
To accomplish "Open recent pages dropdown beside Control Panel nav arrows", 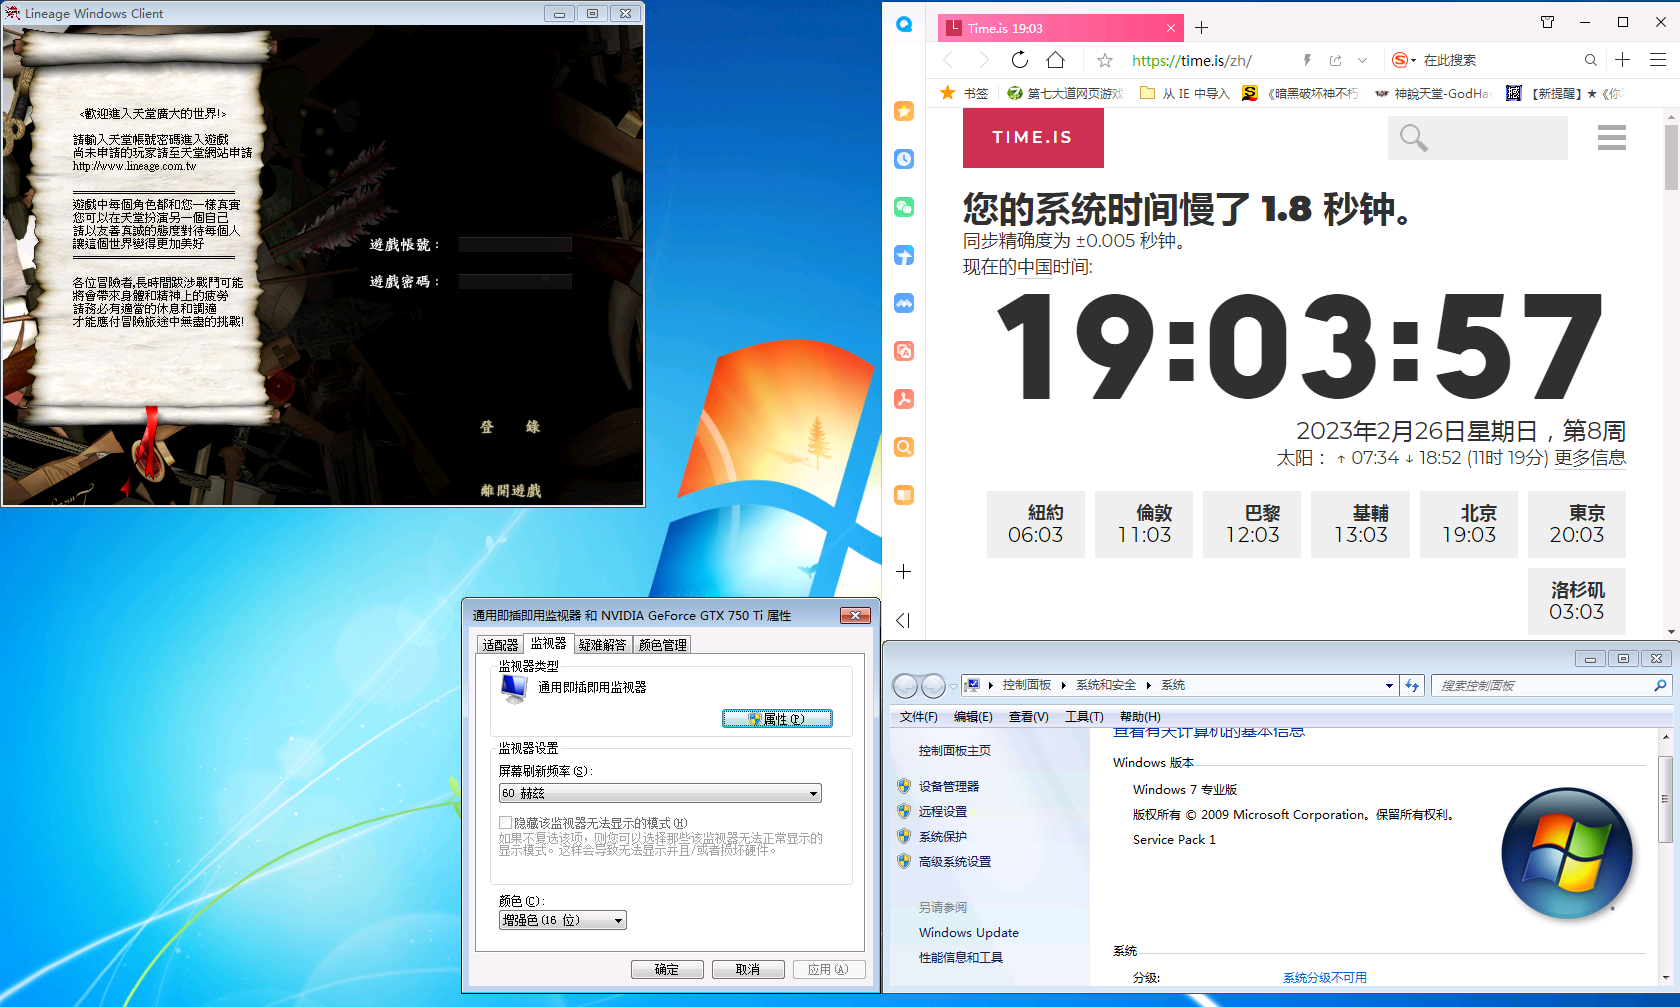I will 953,685.
